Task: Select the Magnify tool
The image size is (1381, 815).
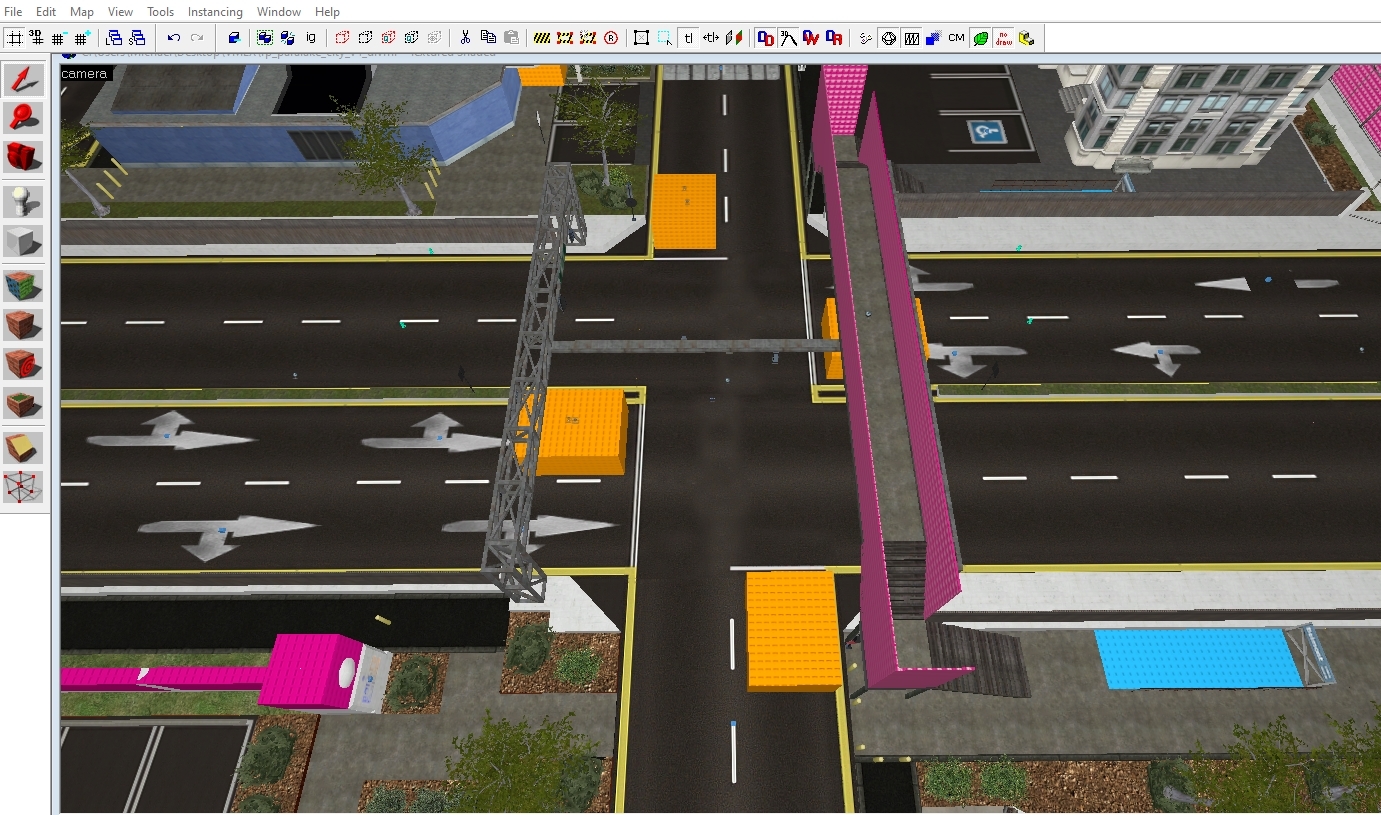Action: coord(24,118)
